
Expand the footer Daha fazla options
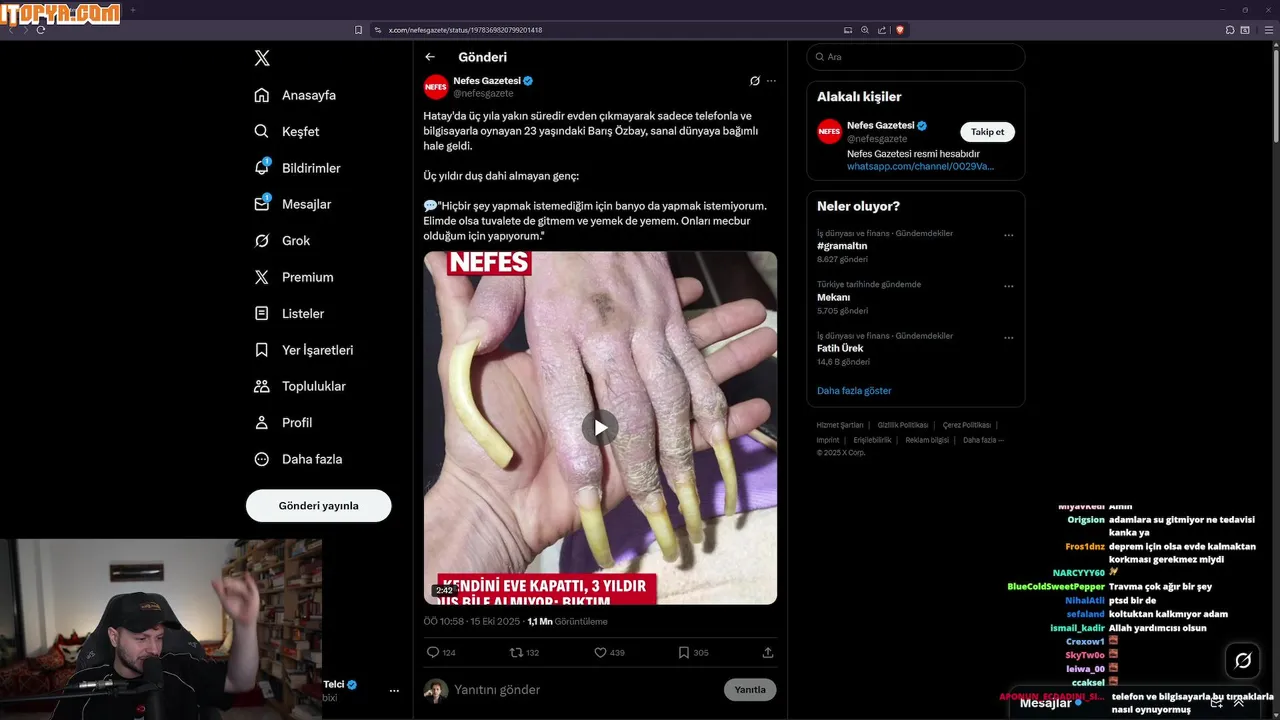(x=983, y=440)
